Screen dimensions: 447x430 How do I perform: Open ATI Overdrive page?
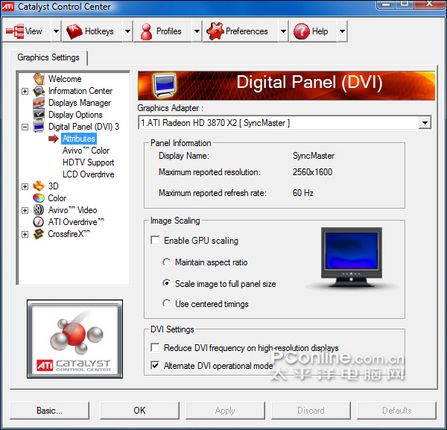coord(76,222)
